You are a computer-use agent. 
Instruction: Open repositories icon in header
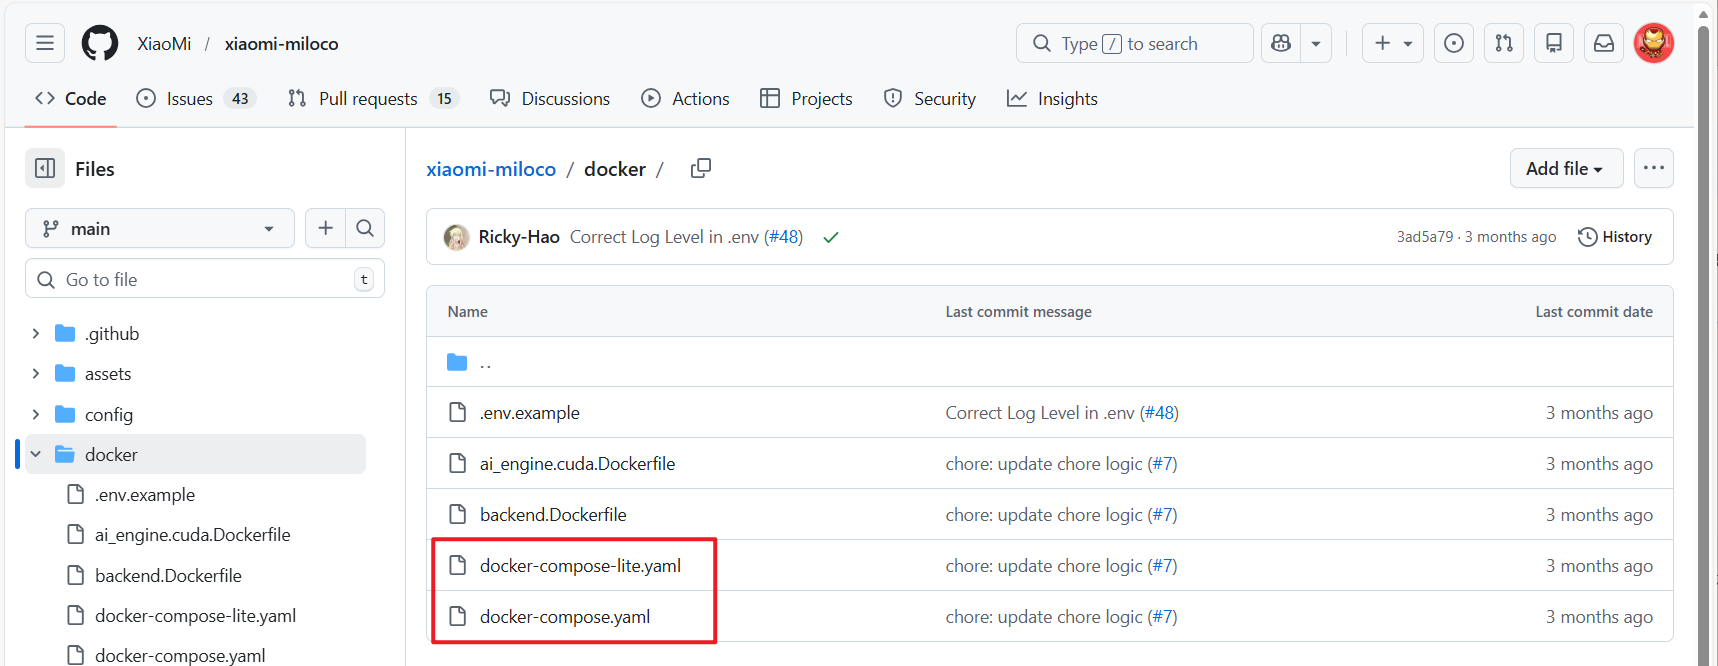tap(1554, 43)
